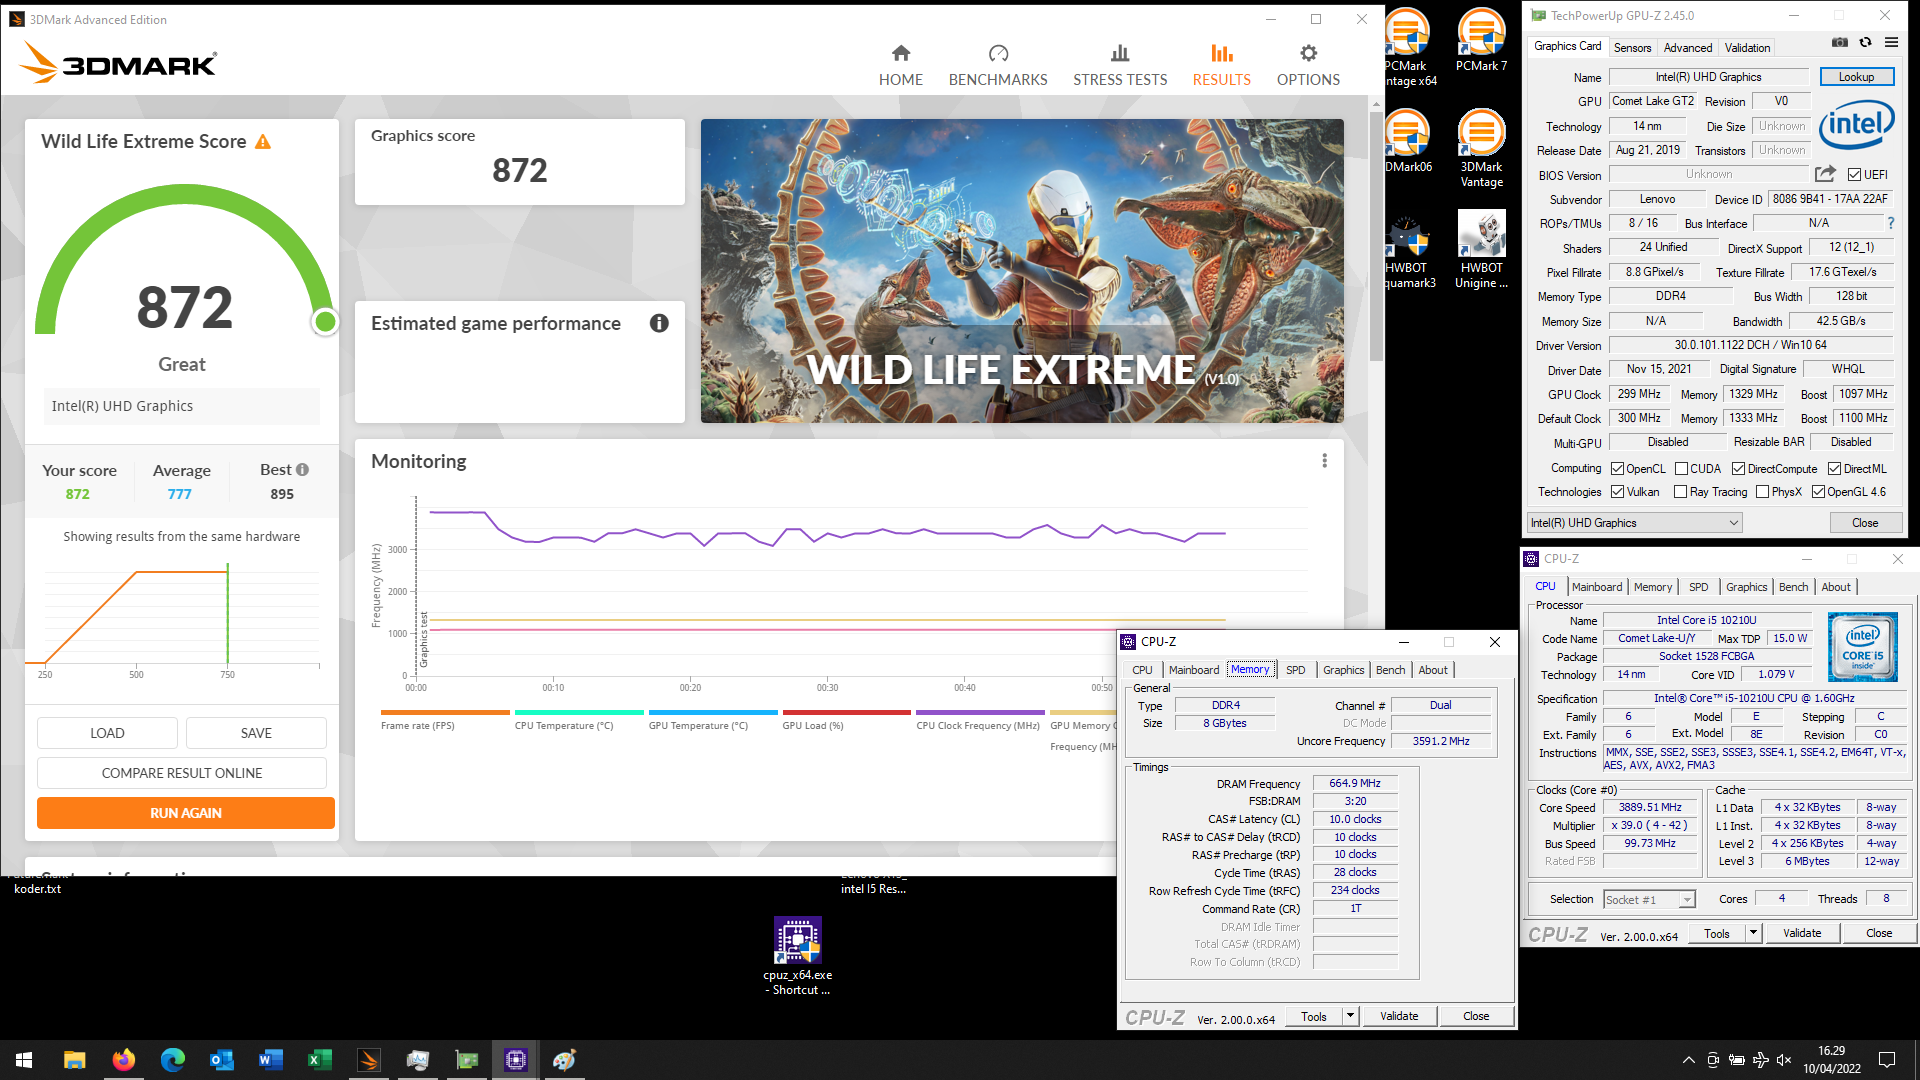The height and width of the screenshot is (1080, 1920).
Task: Open Microsoft Edge from the taskbar
Action: pos(173,1060)
